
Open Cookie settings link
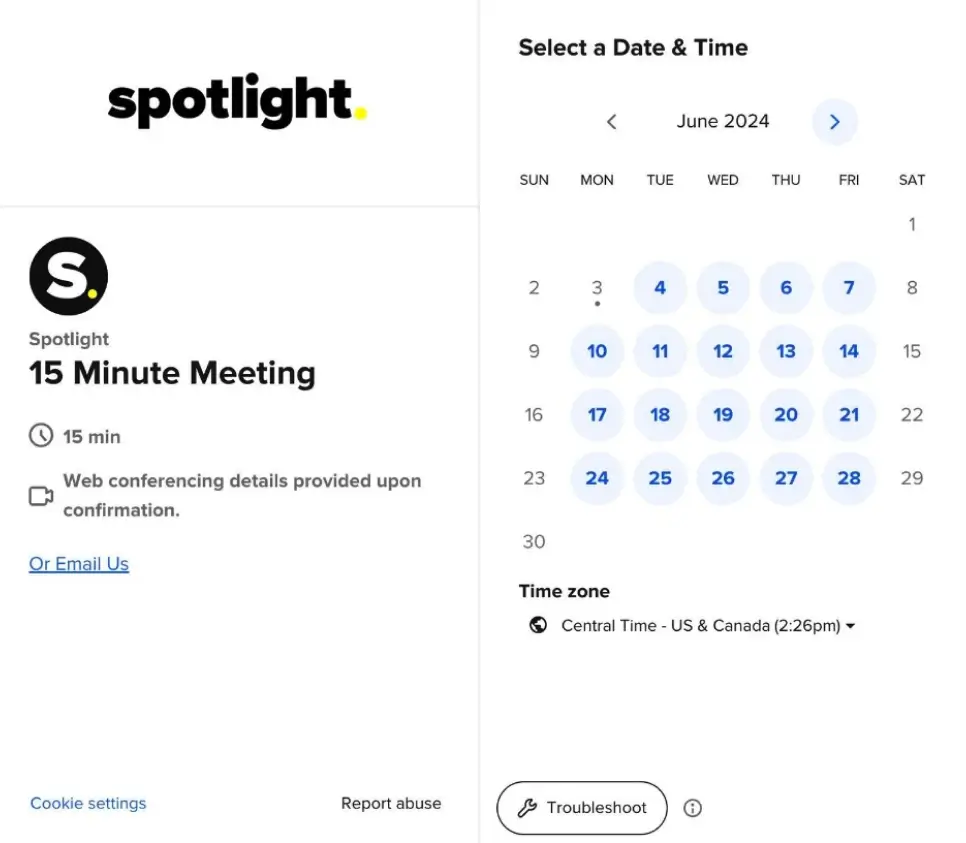(x=88, y=803)
